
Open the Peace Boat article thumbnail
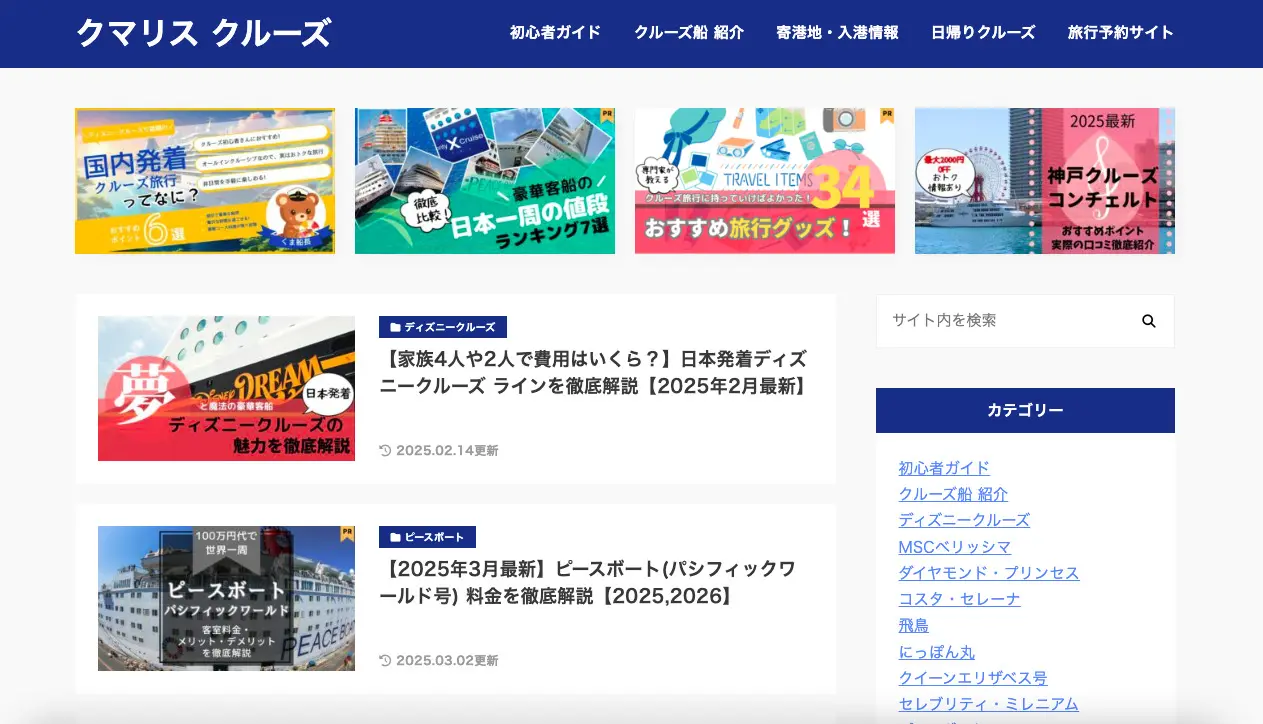pyautogui.click(x=226, y=598)
